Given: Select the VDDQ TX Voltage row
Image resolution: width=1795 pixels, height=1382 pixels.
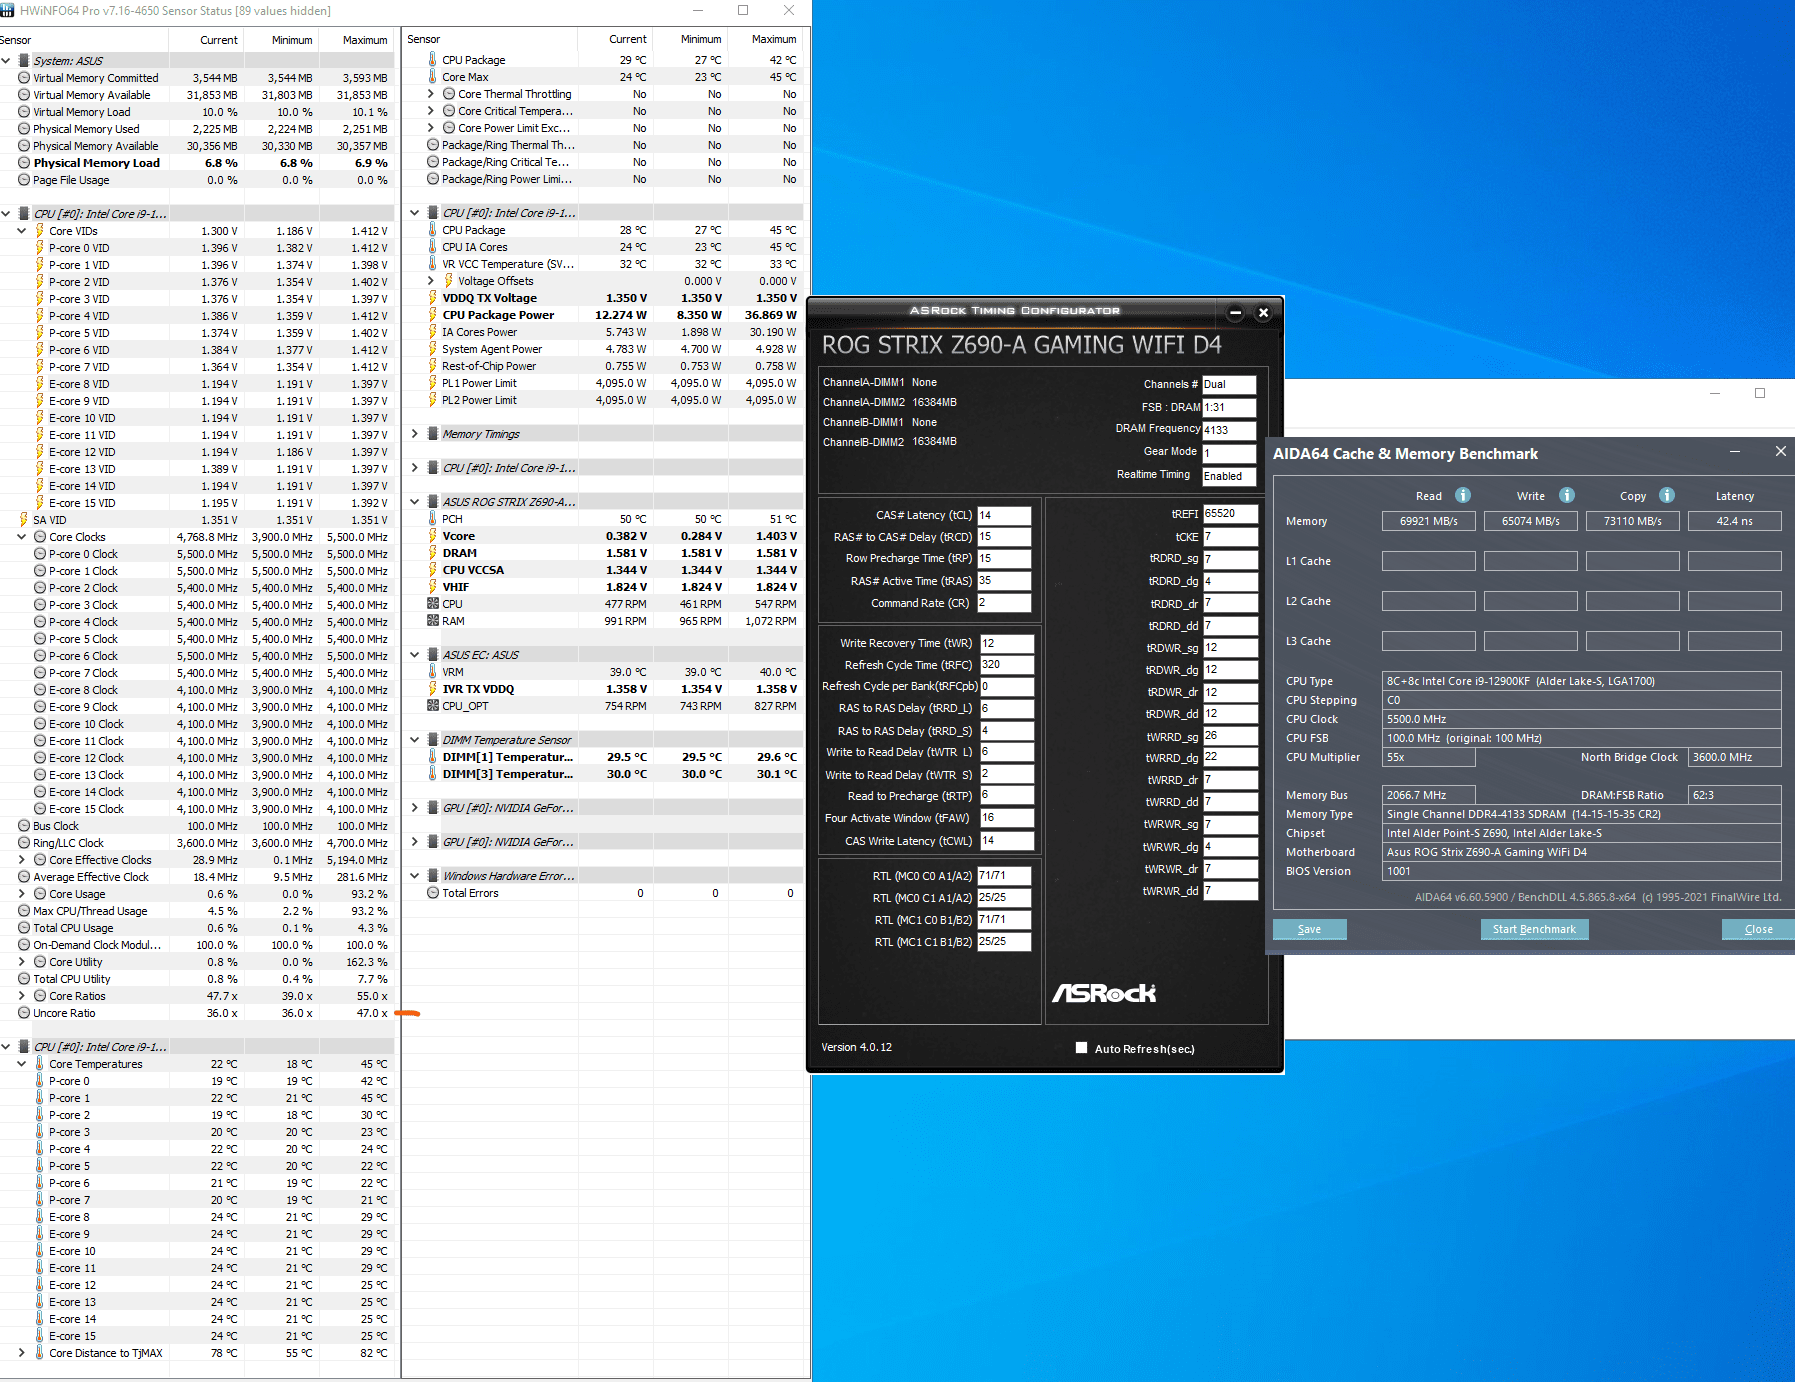Looking at the screenshot, I should pyautogui.click(x=605, y=298).
